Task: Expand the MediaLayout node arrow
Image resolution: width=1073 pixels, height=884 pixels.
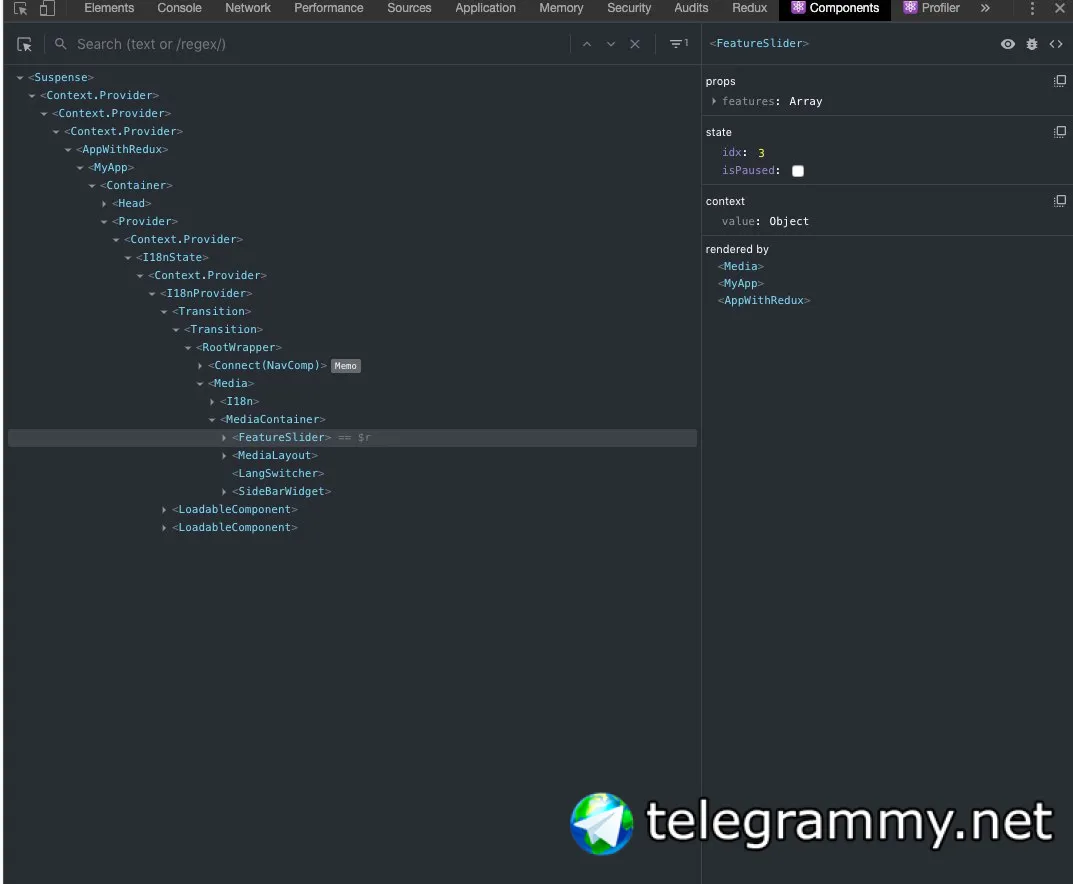Action: tap(224, 456)
